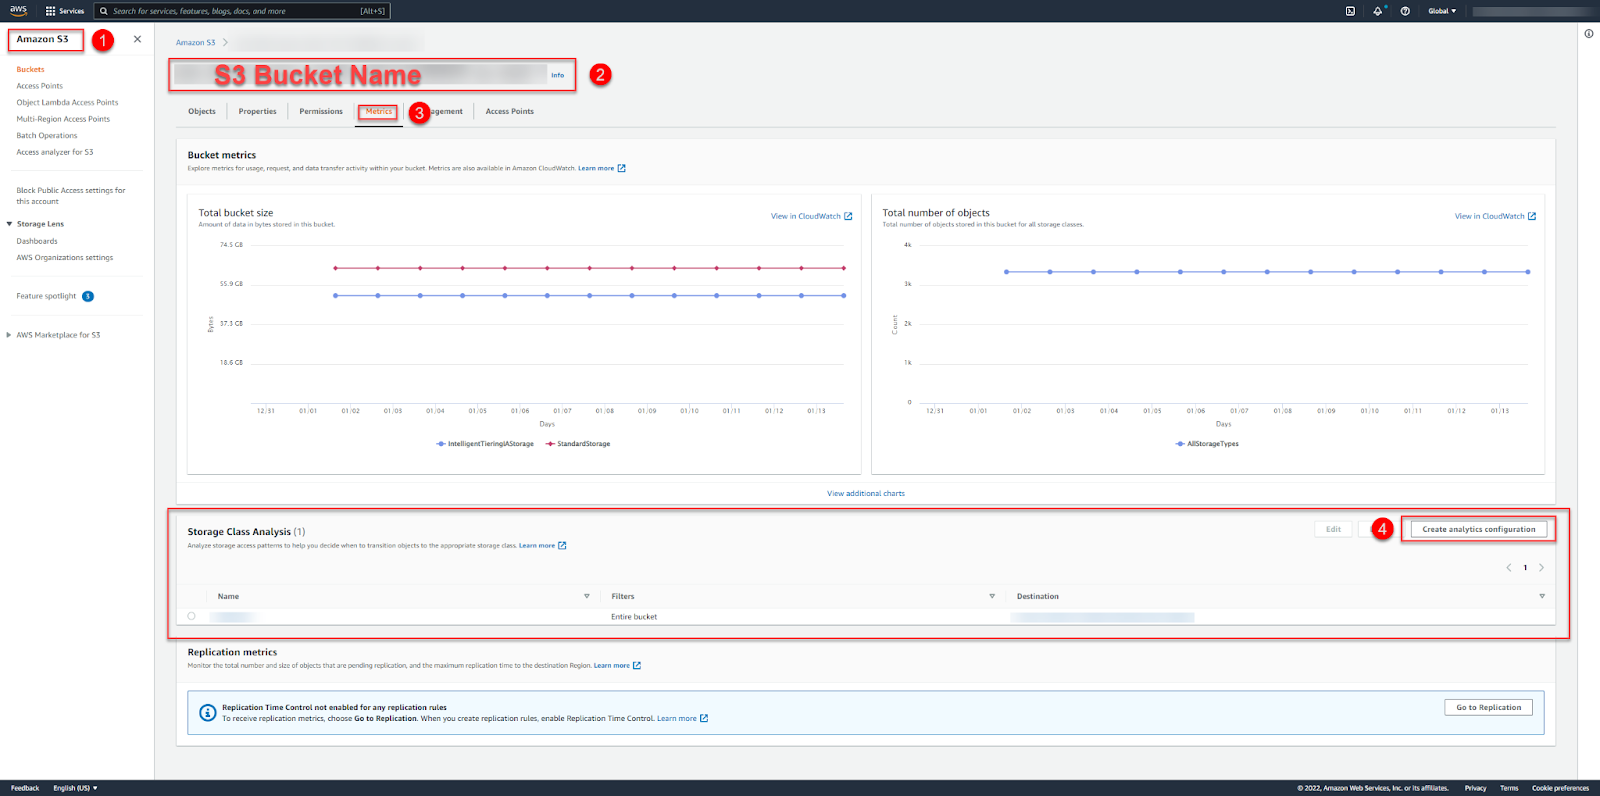Screen dimensions: 1600x796
Task: Click the services search input field
Action: pyautogui.click(x=242, y=11)
